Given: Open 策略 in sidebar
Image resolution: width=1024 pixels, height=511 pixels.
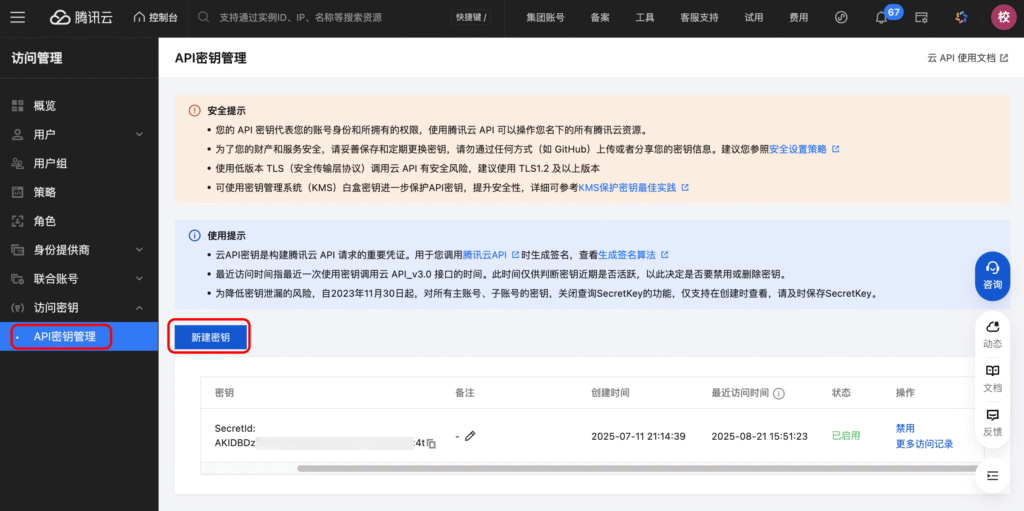Looking at the screenshot, I should pos(78,192).
